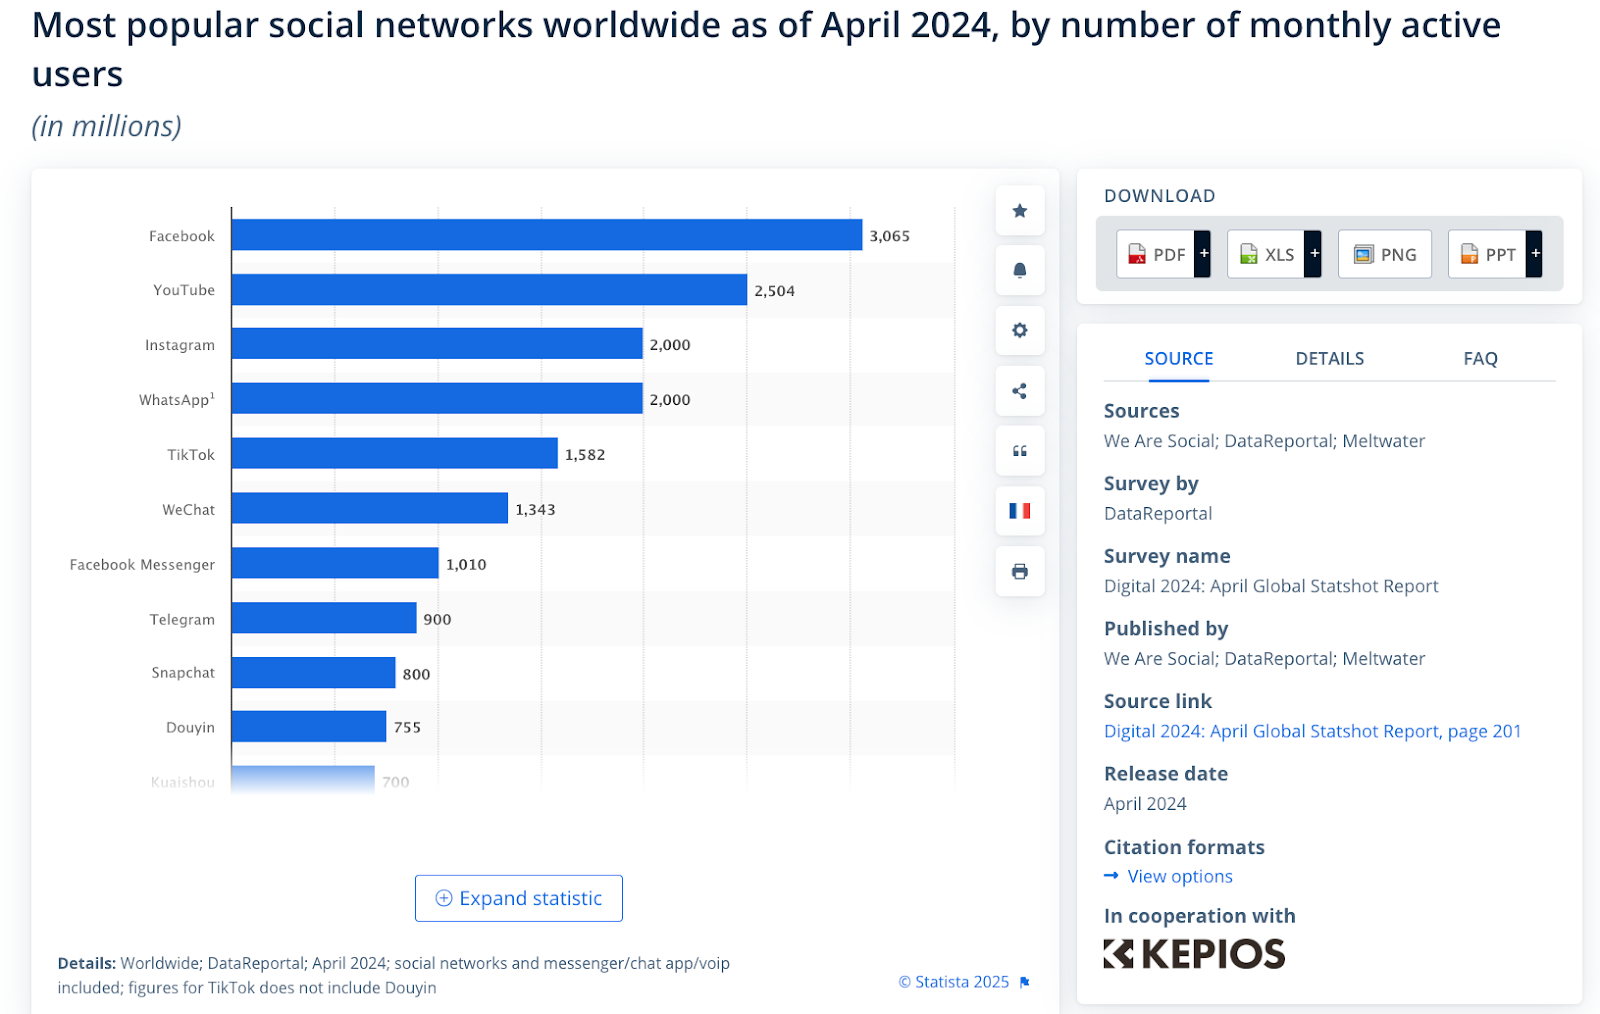
Task: Click the Instagram bar in chart
Action: (437, 344)
